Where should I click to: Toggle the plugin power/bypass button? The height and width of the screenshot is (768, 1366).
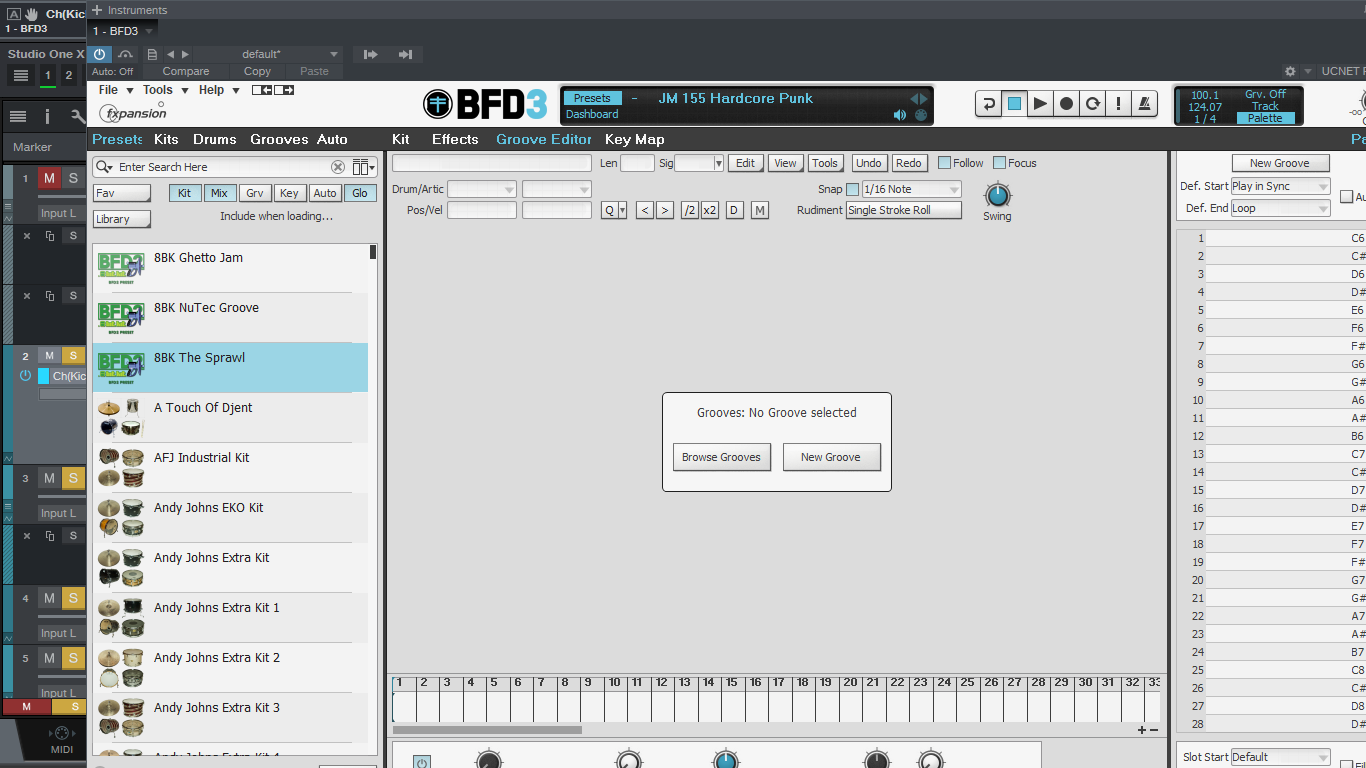[x=99, y=54]
